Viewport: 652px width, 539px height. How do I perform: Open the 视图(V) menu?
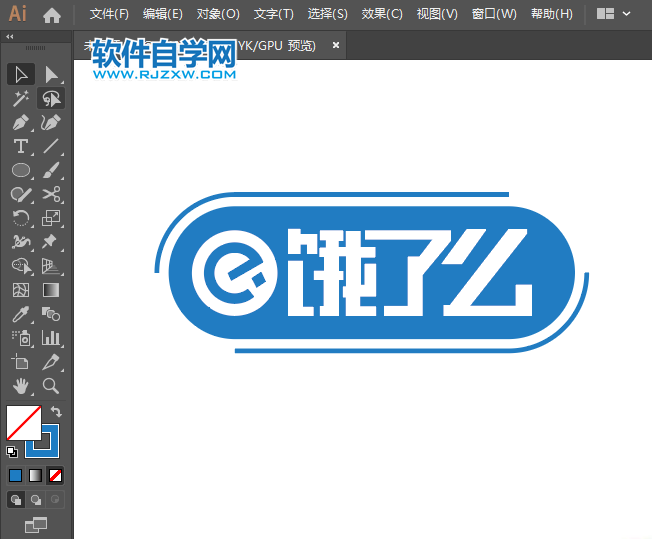click(x=437, y=15)
